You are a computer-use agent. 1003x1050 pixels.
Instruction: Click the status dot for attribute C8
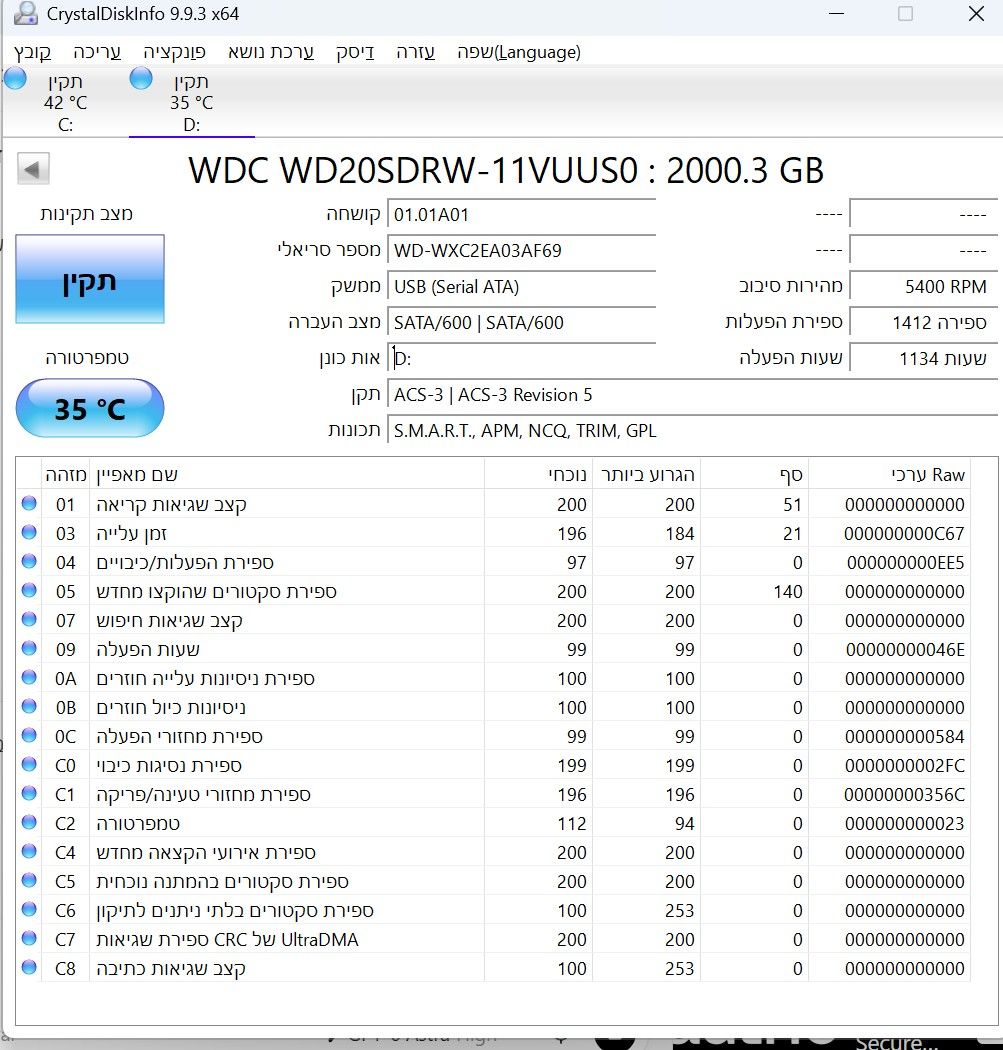click(x=29, y=967)
